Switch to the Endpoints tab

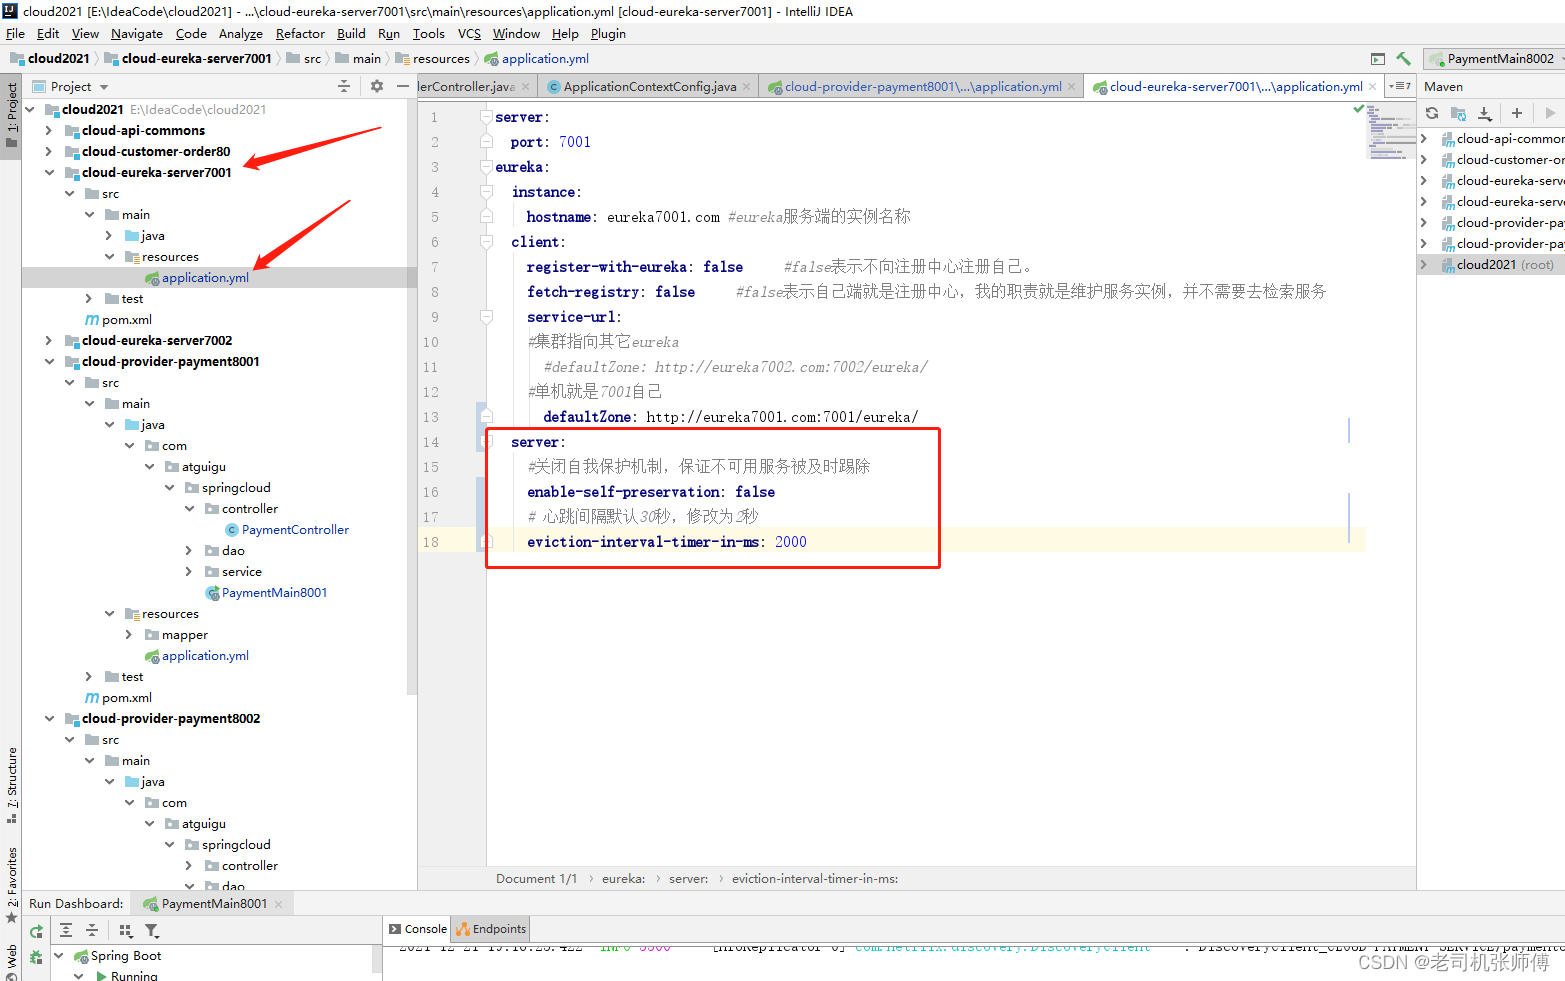(491, 929)
